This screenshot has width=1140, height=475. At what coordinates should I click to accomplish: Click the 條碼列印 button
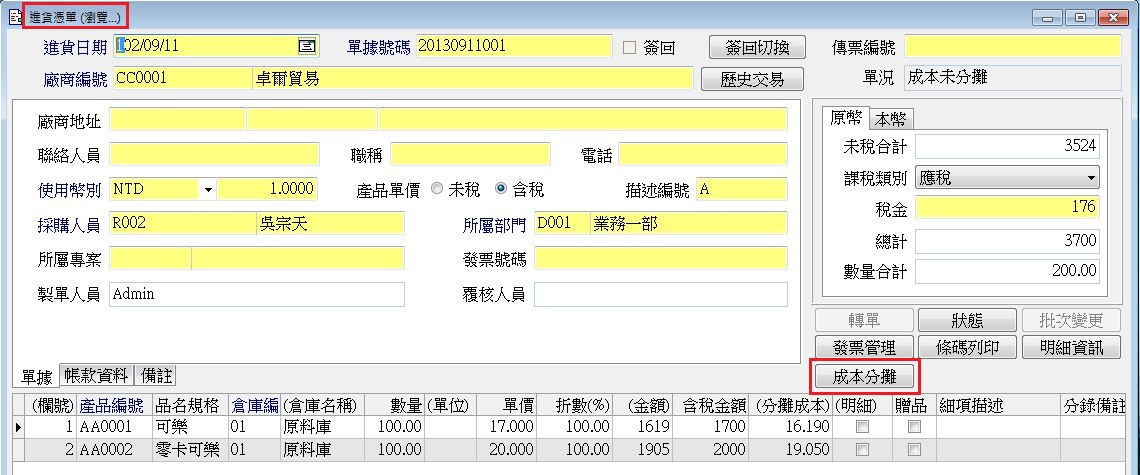coord(966,348)
